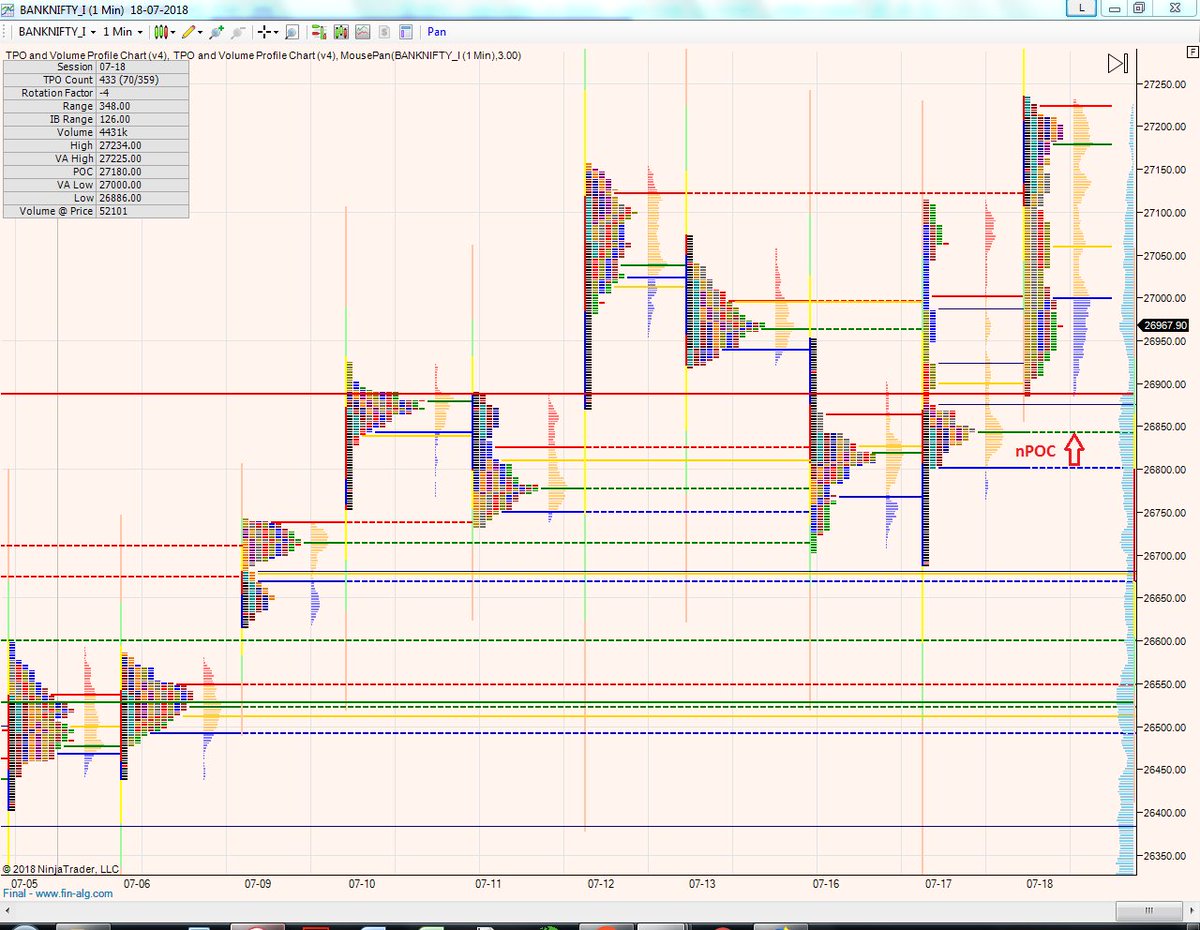1200x930 pixels.
Task: Click the scrollbar right arrow
Action: click(x=1192, y=910)
